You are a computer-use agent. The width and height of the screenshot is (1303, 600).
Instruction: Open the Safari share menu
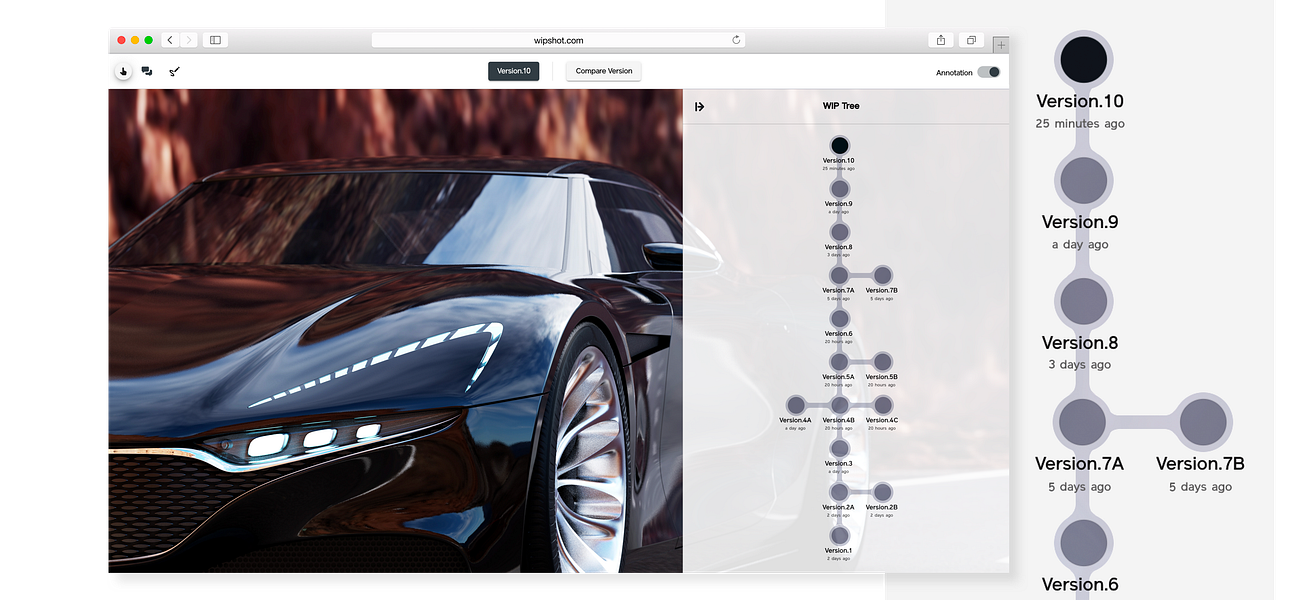point(941,40)
